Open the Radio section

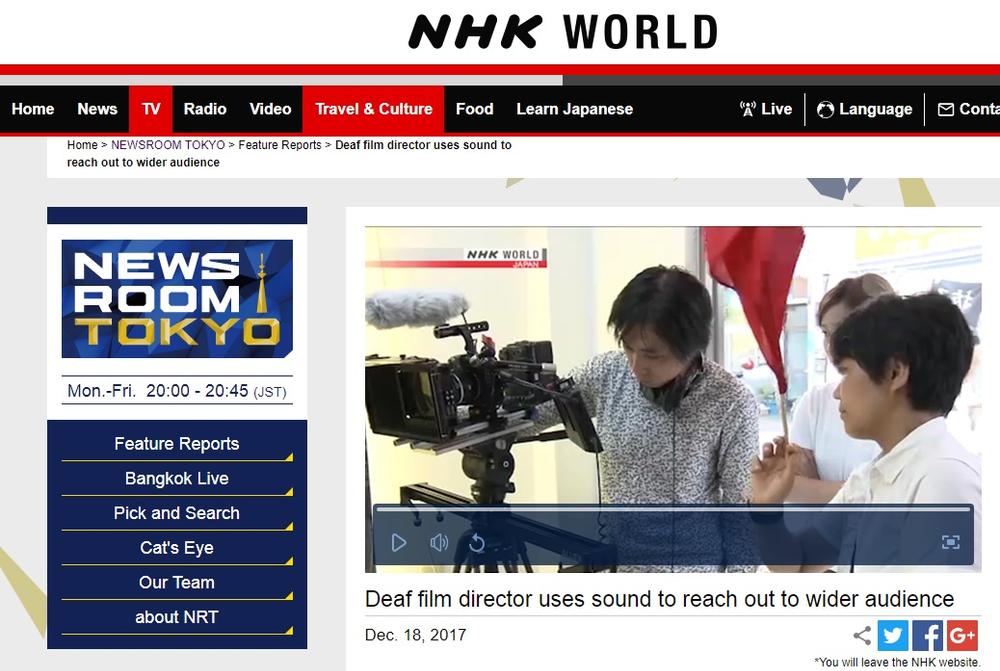pos(205,109)
